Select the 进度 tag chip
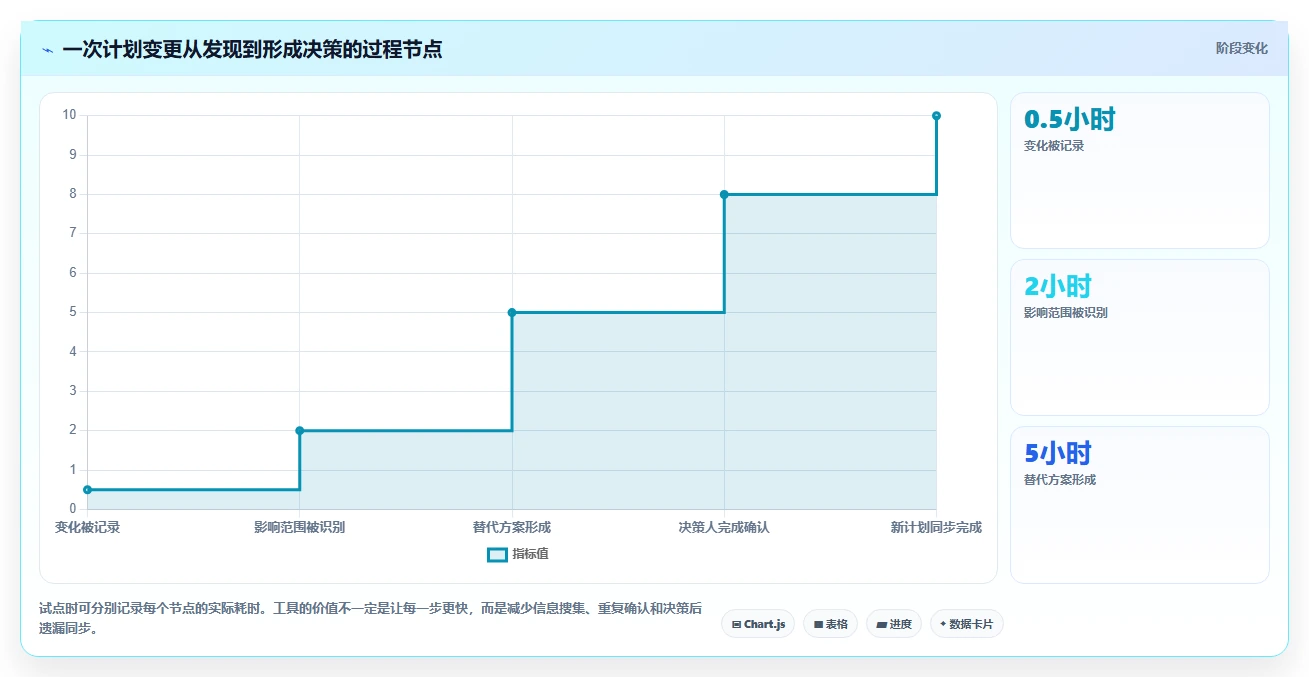Image resolution: width=1309 pixels, height=677 pixels. pyautogui.click(x=893, y=624)
